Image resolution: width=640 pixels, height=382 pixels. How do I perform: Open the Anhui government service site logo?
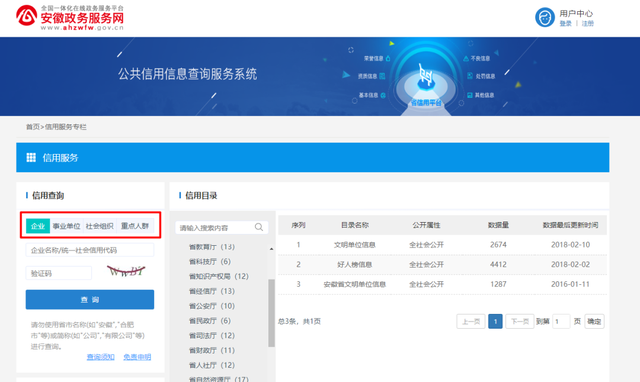pyautogui.click(x=70, y=18)
